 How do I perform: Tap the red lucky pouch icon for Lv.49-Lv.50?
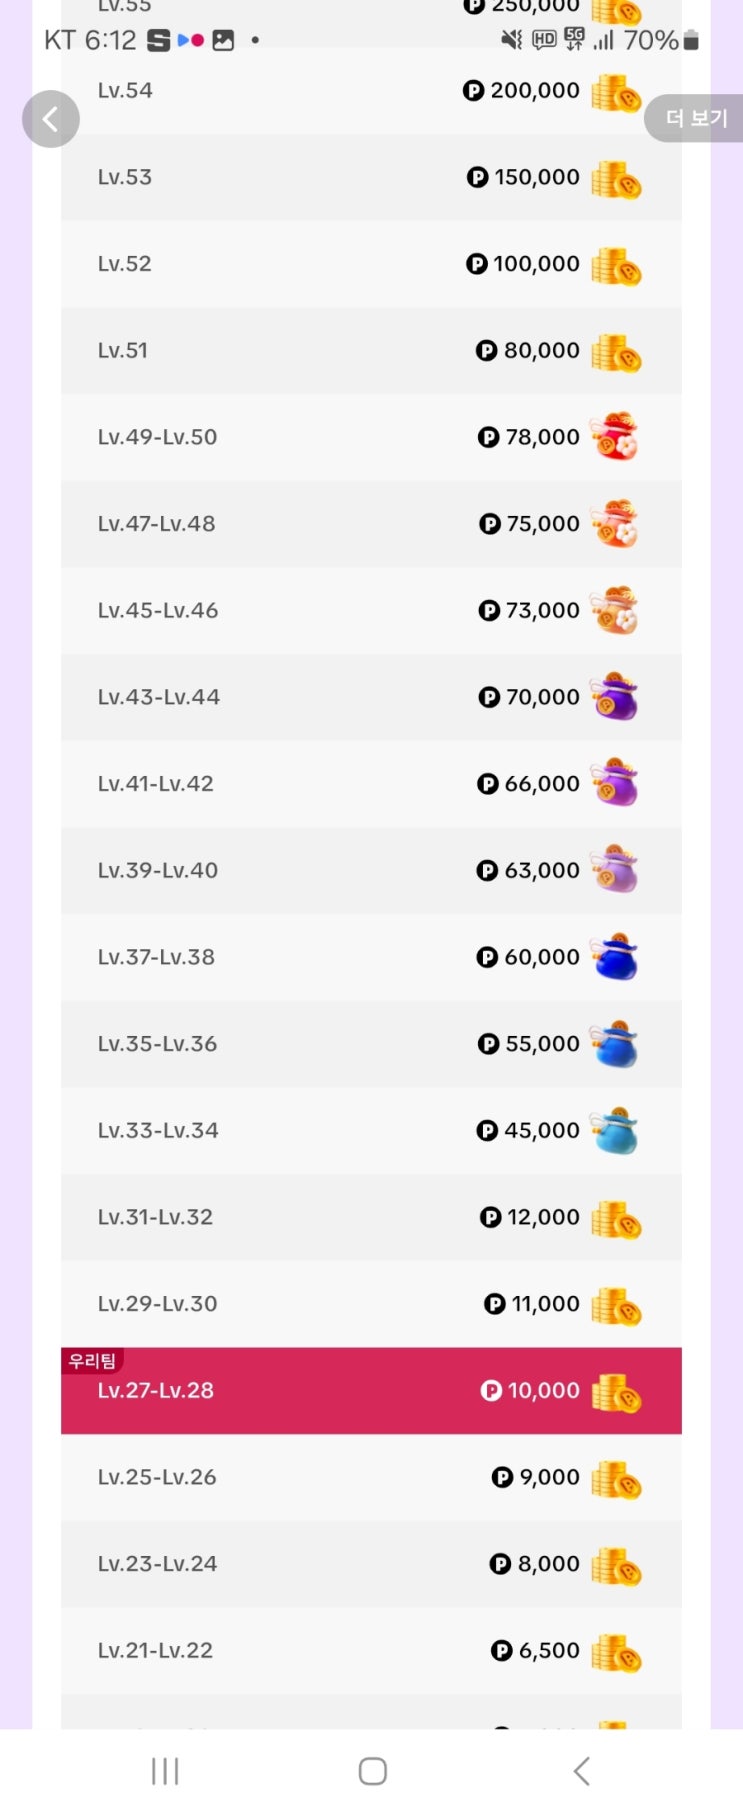pyautogui.click(x=614, y=436)
